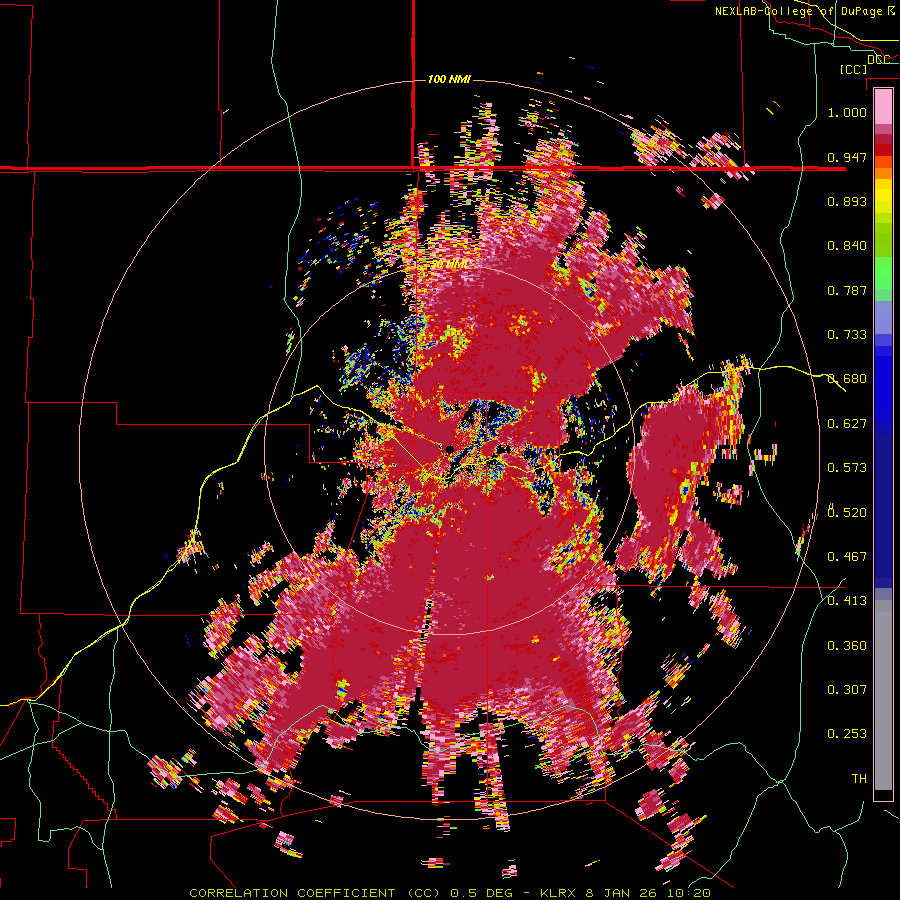Select the 0.627 color scale value

pyautogui.click(x=847, y=424)
